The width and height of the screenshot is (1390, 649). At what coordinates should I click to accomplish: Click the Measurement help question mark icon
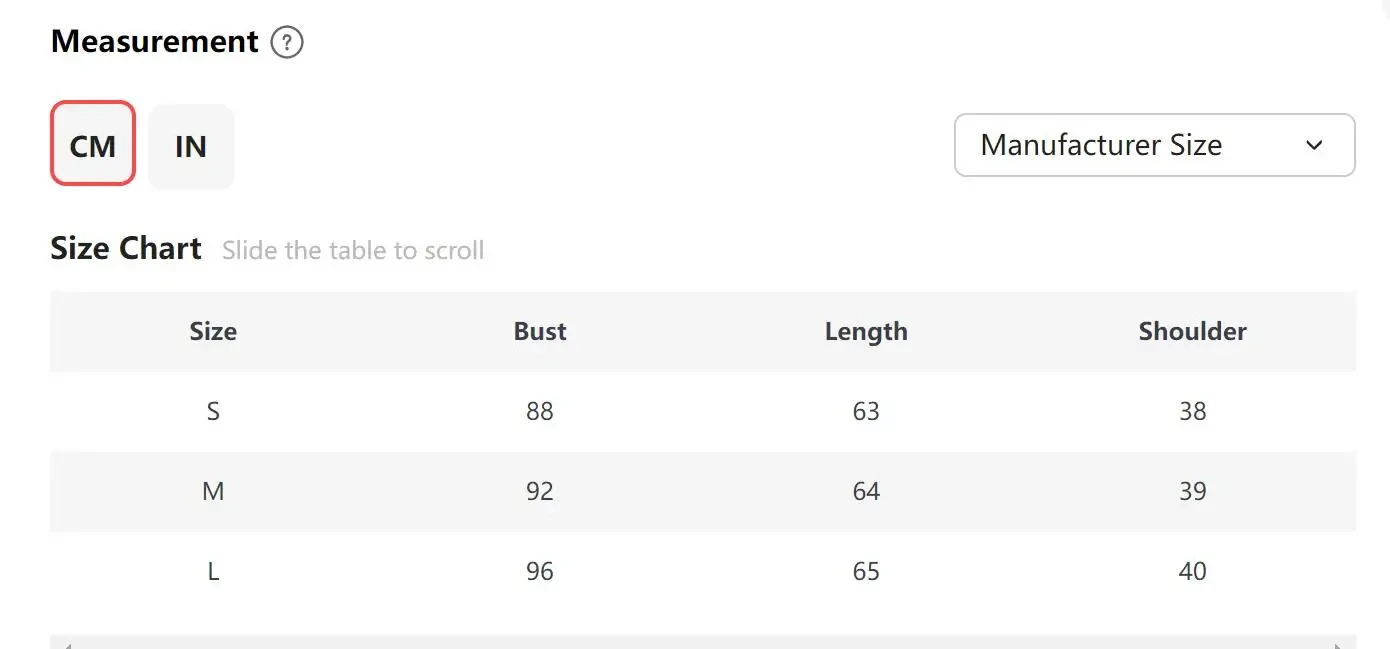287,43
